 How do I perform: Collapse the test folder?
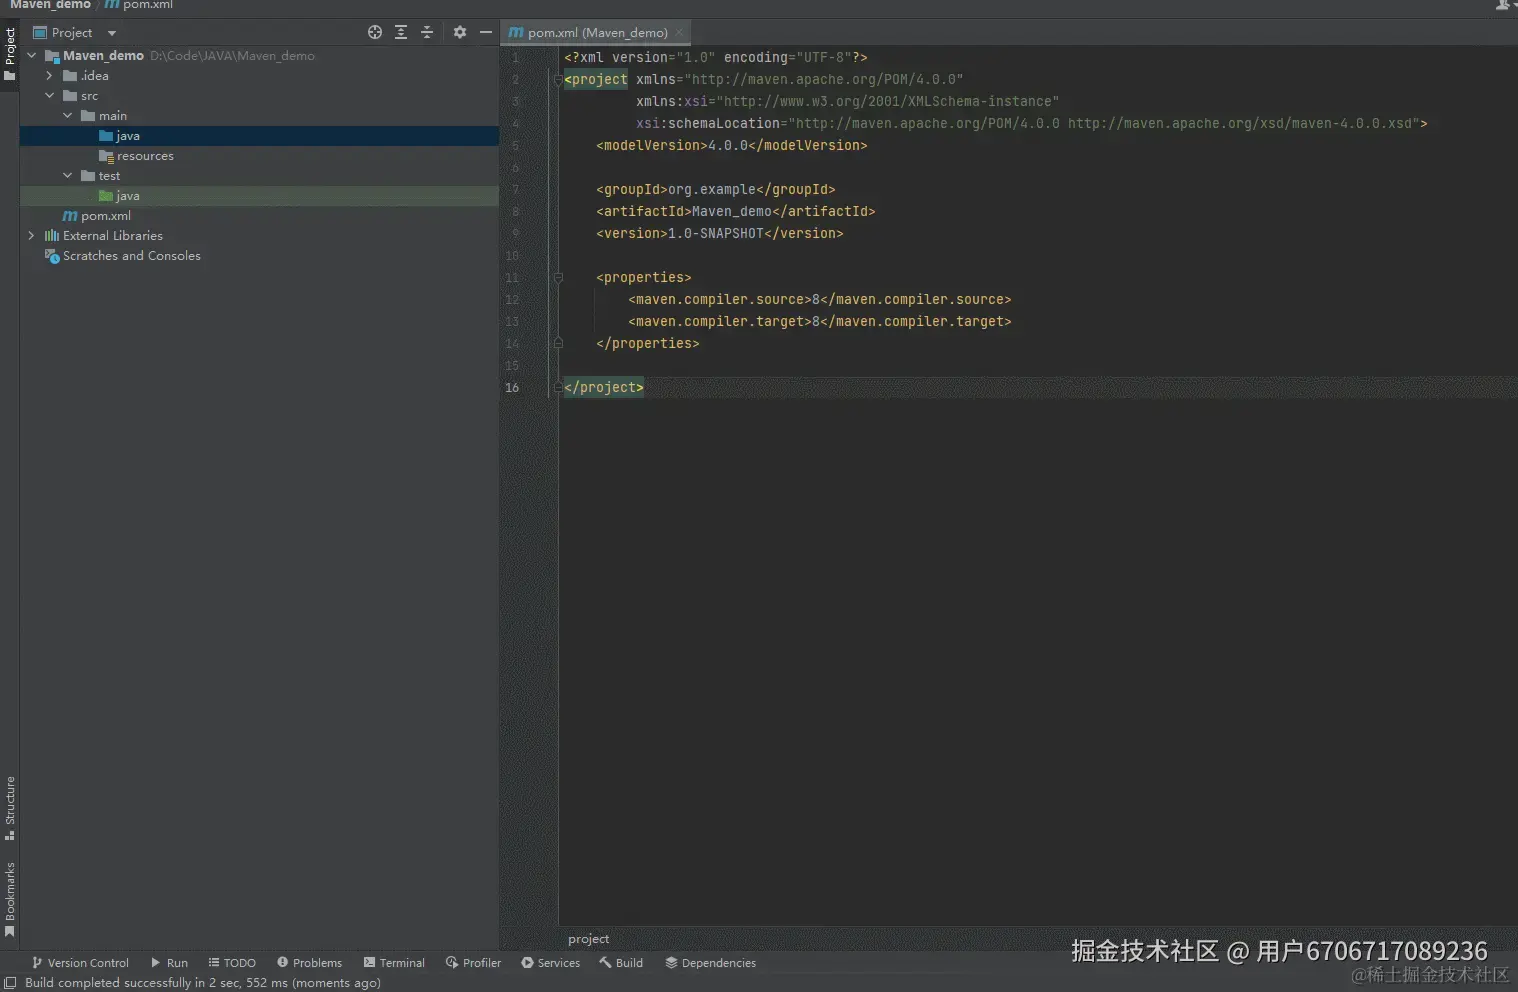tap(67, 176)
